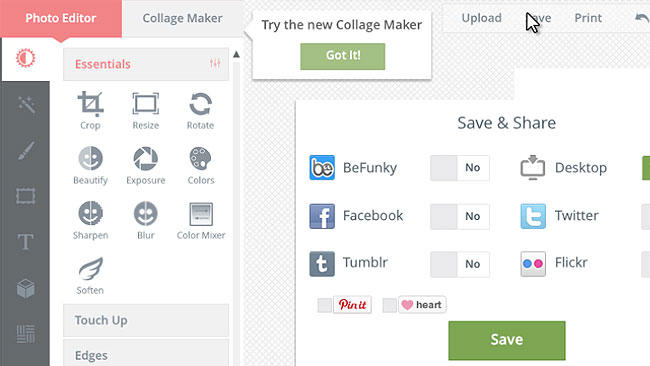650x366 pixels.
Task: Switch to the Collage Maker tab
Action: 182,18
